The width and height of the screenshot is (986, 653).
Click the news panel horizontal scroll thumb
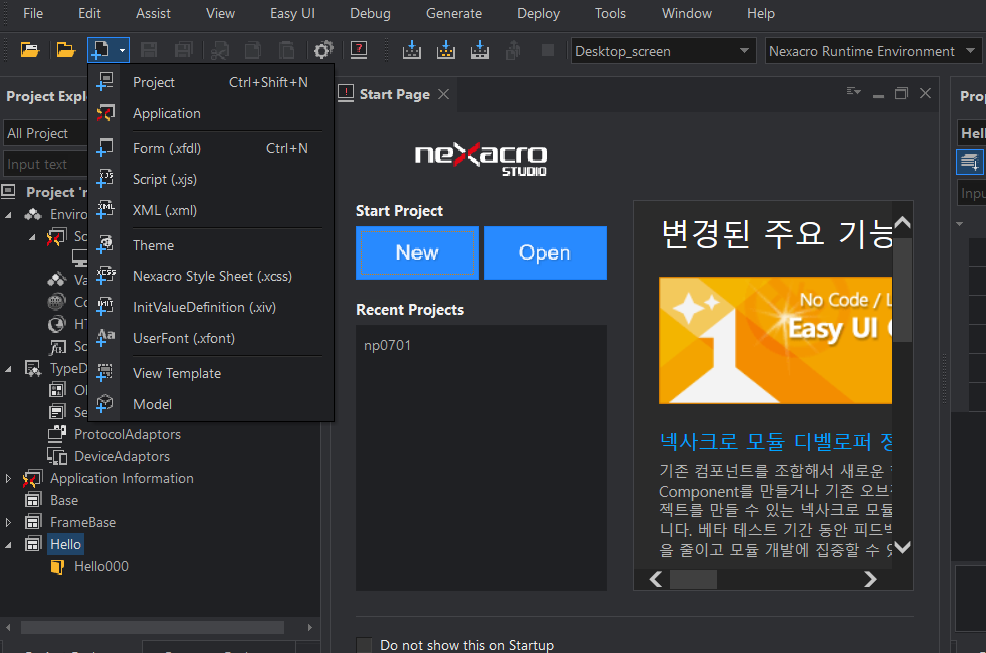tap(693, 579)
